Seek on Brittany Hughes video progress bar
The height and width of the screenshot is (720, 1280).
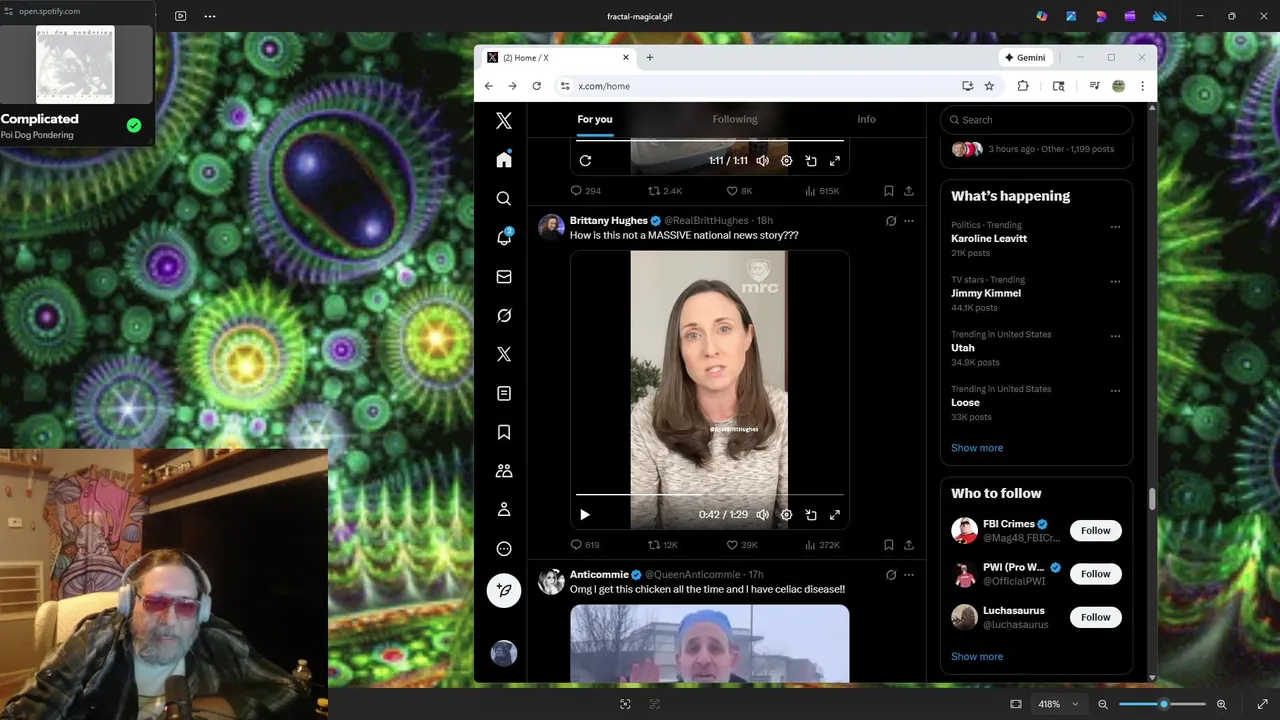(x=710, y=494)
